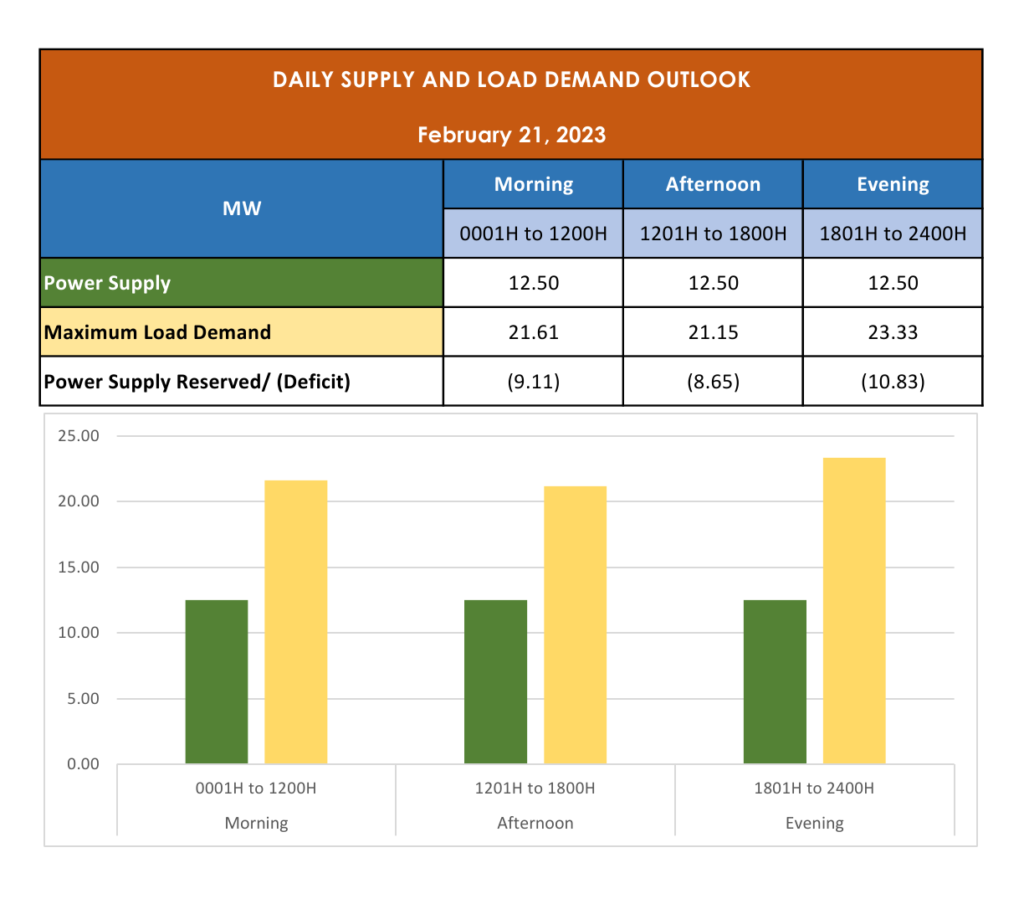Click the green Morning bar in chart

point(216,682)
